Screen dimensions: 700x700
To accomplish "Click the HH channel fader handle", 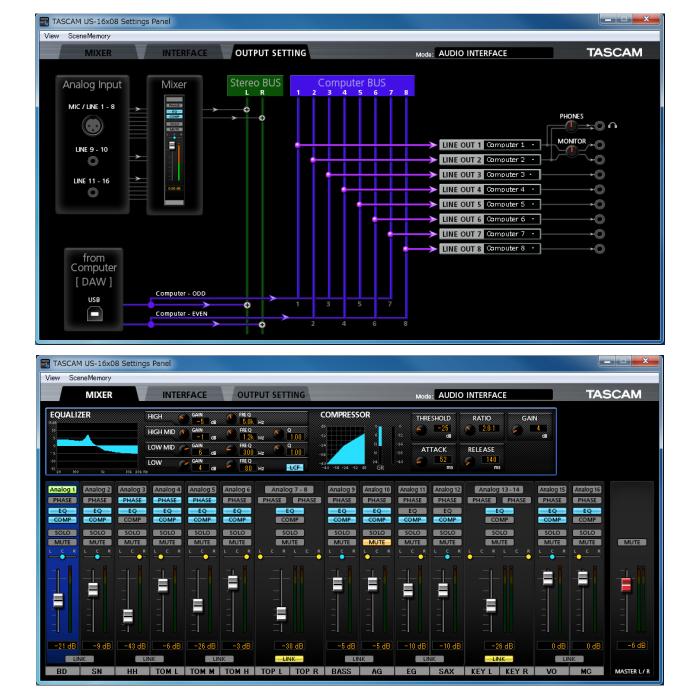I will 128,616.
